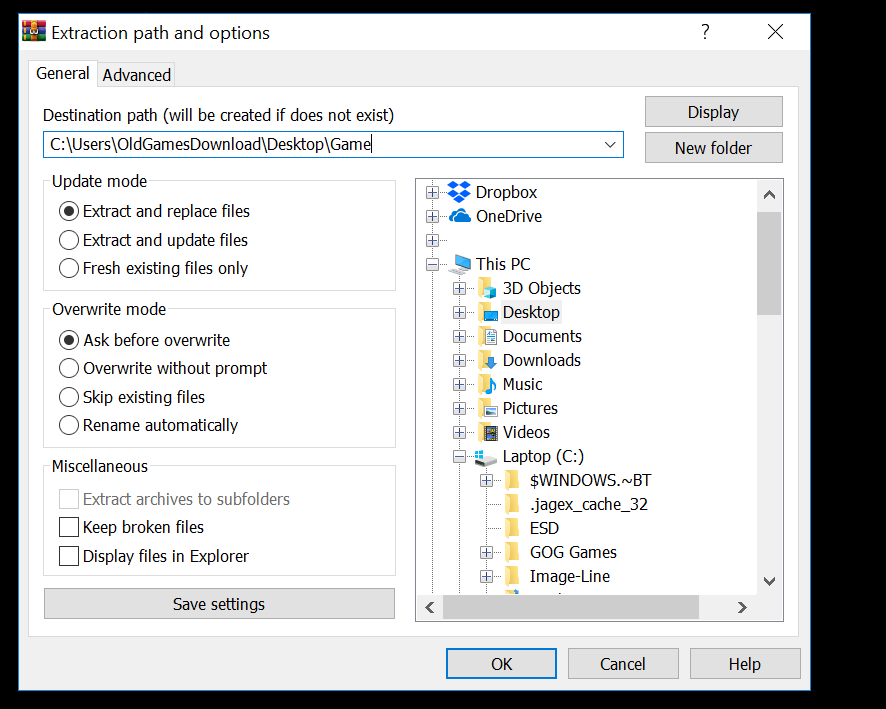Click the Downloads folder icon
The height and width of the screenshot is (709, 886).
[x=487, y=360]
